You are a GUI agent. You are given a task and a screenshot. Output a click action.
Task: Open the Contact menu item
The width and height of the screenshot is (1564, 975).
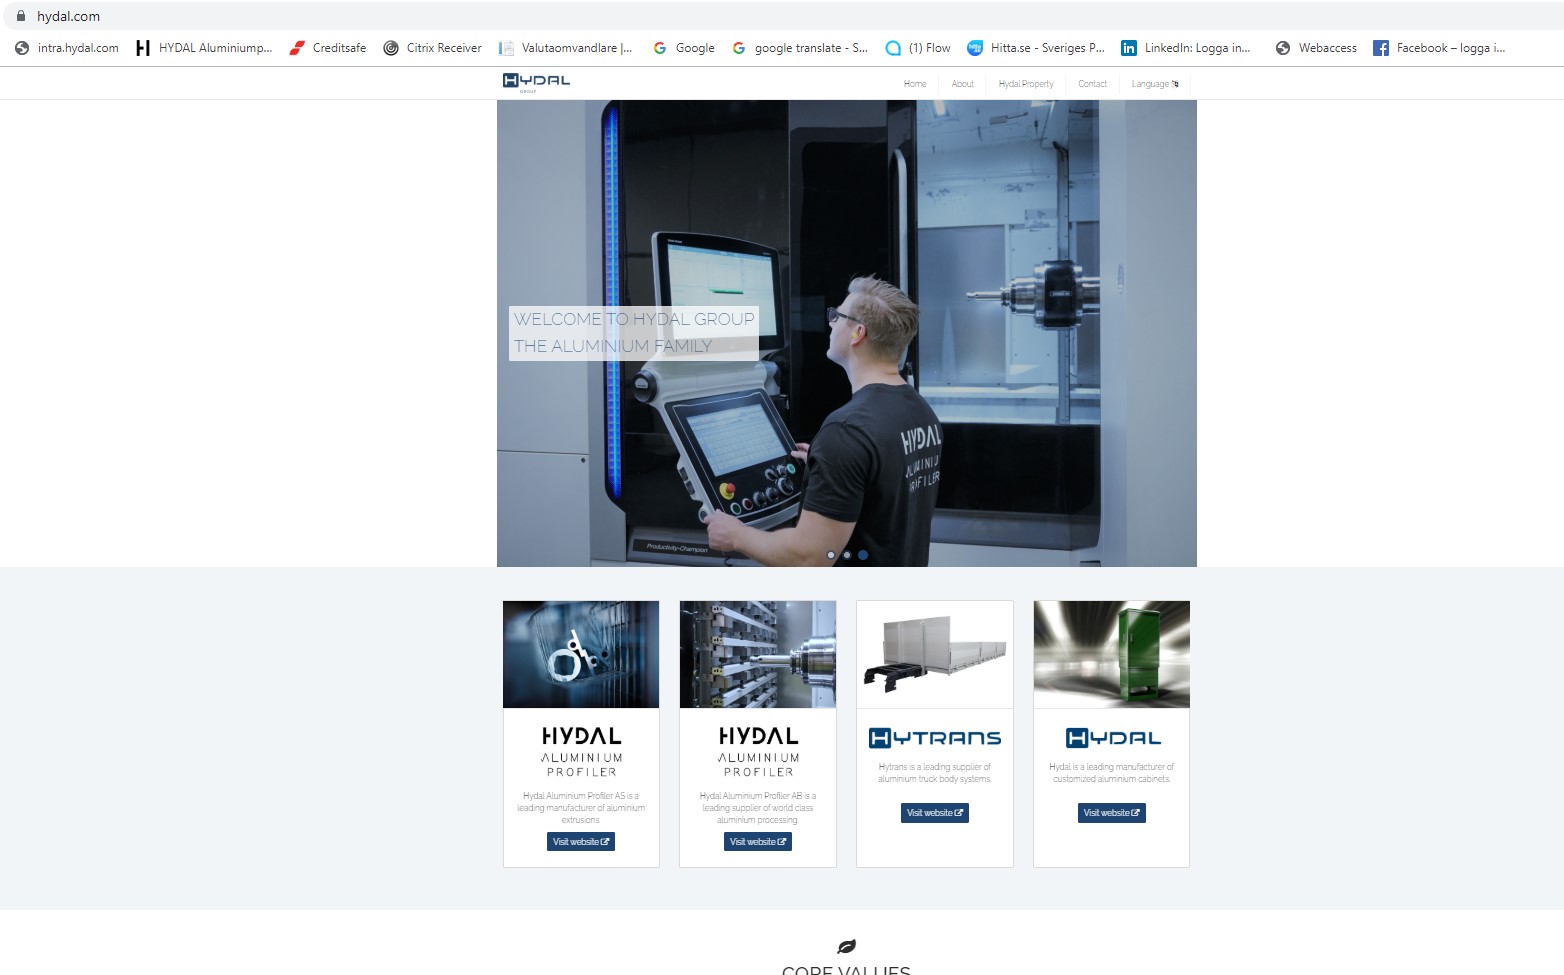(x=1092, y=84)
